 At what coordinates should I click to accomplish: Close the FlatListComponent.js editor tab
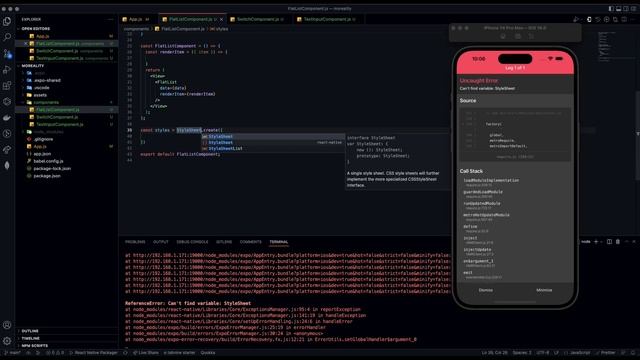pyautogui.click(x=222, y=19)
